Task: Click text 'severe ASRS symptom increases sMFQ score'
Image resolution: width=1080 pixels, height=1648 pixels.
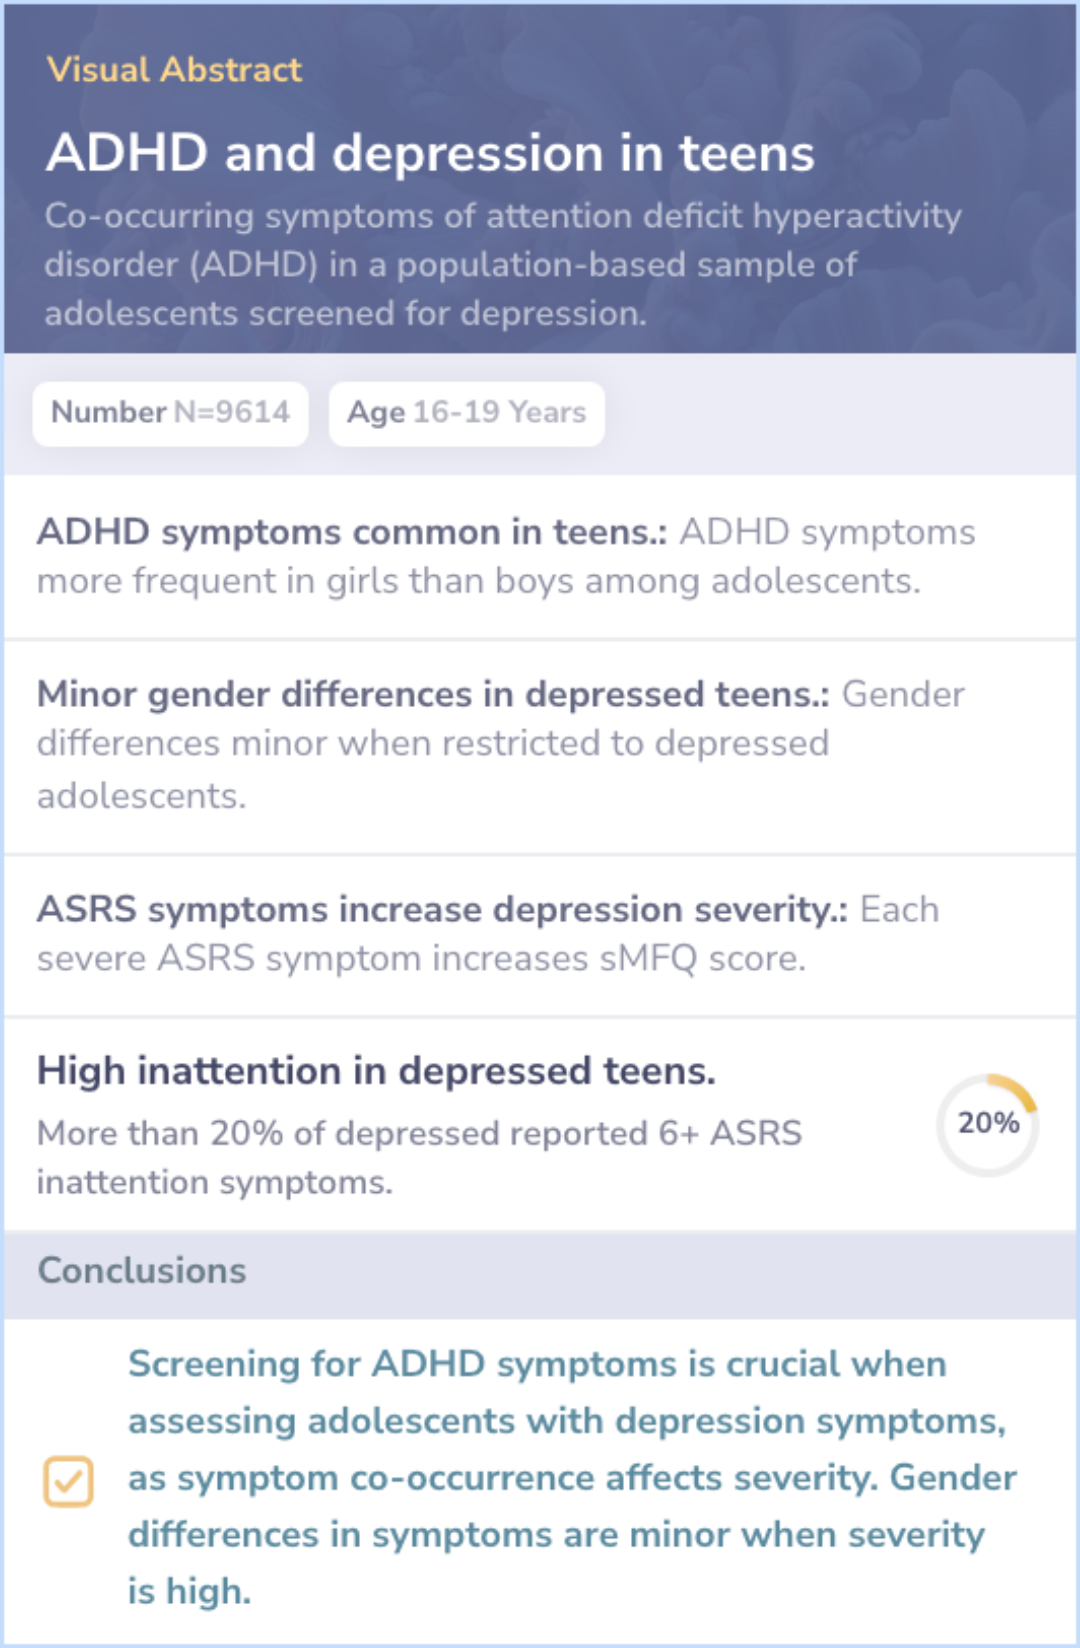Action: click(x=421, y=959)
